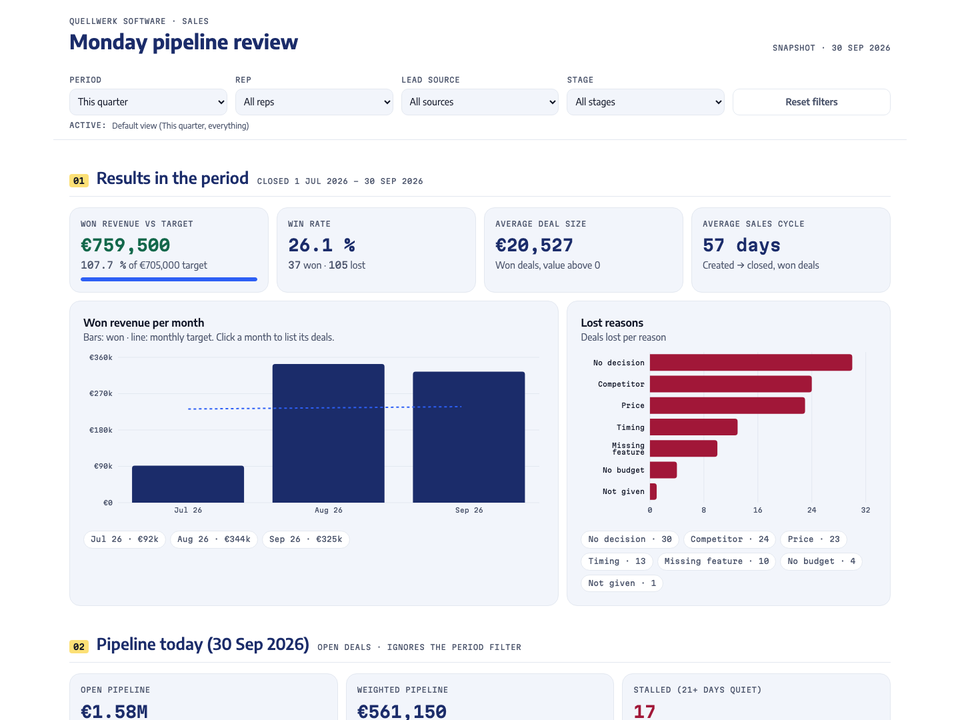Select the Competitor · 24 chip
The height and width of the screenshot is (720, 960).
729,539
